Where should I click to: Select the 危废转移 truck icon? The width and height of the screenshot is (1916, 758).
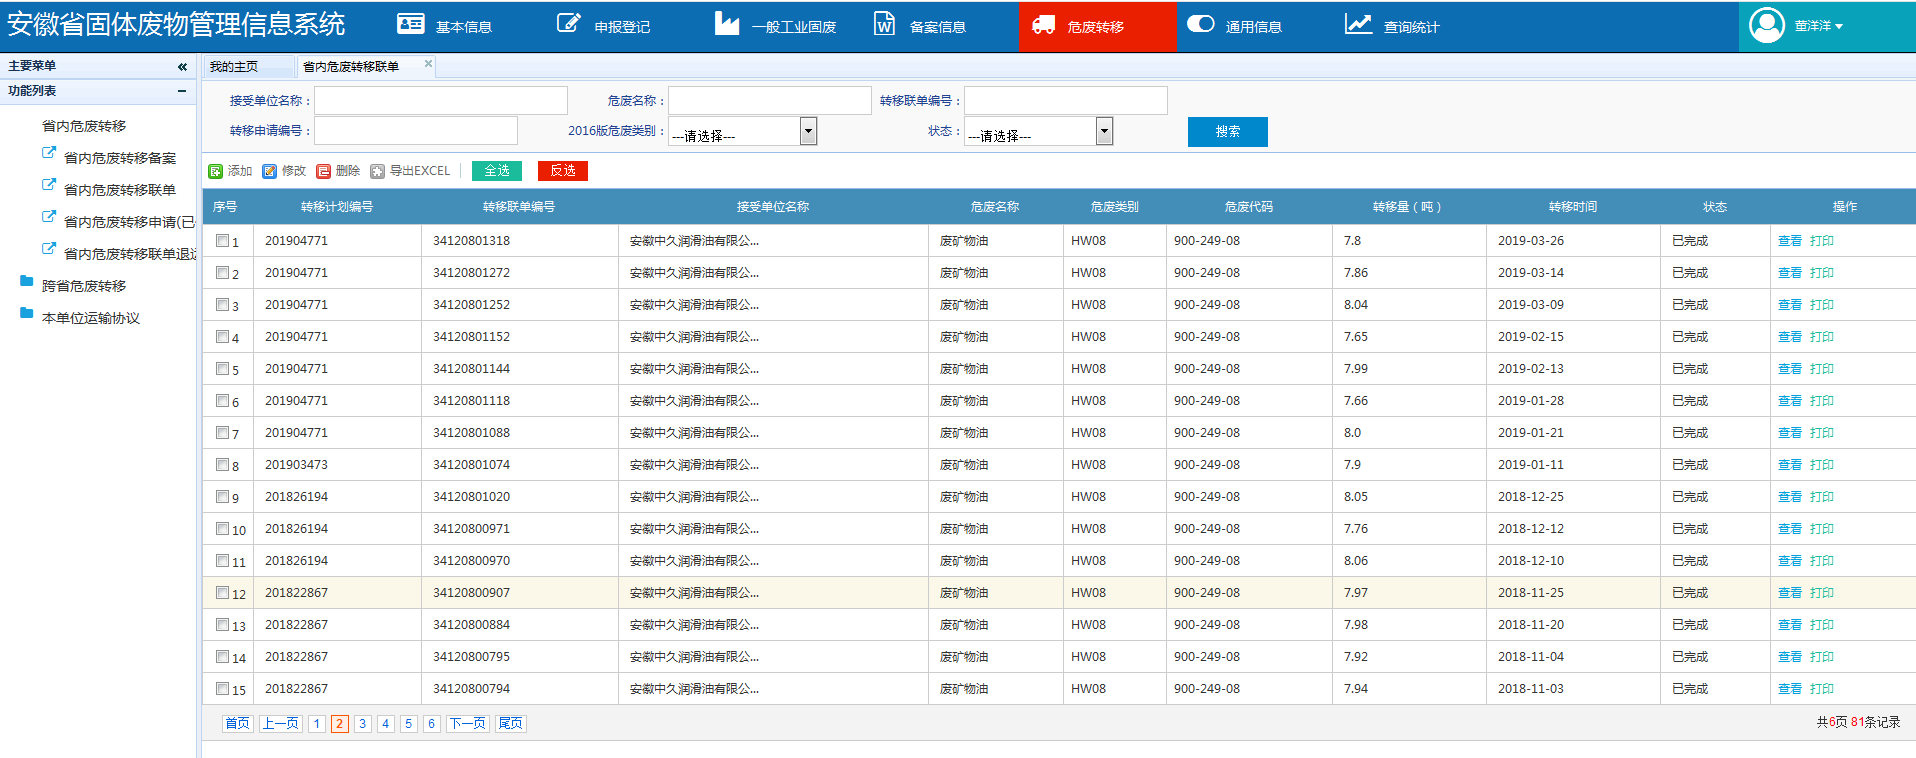tap(1043, 25)
